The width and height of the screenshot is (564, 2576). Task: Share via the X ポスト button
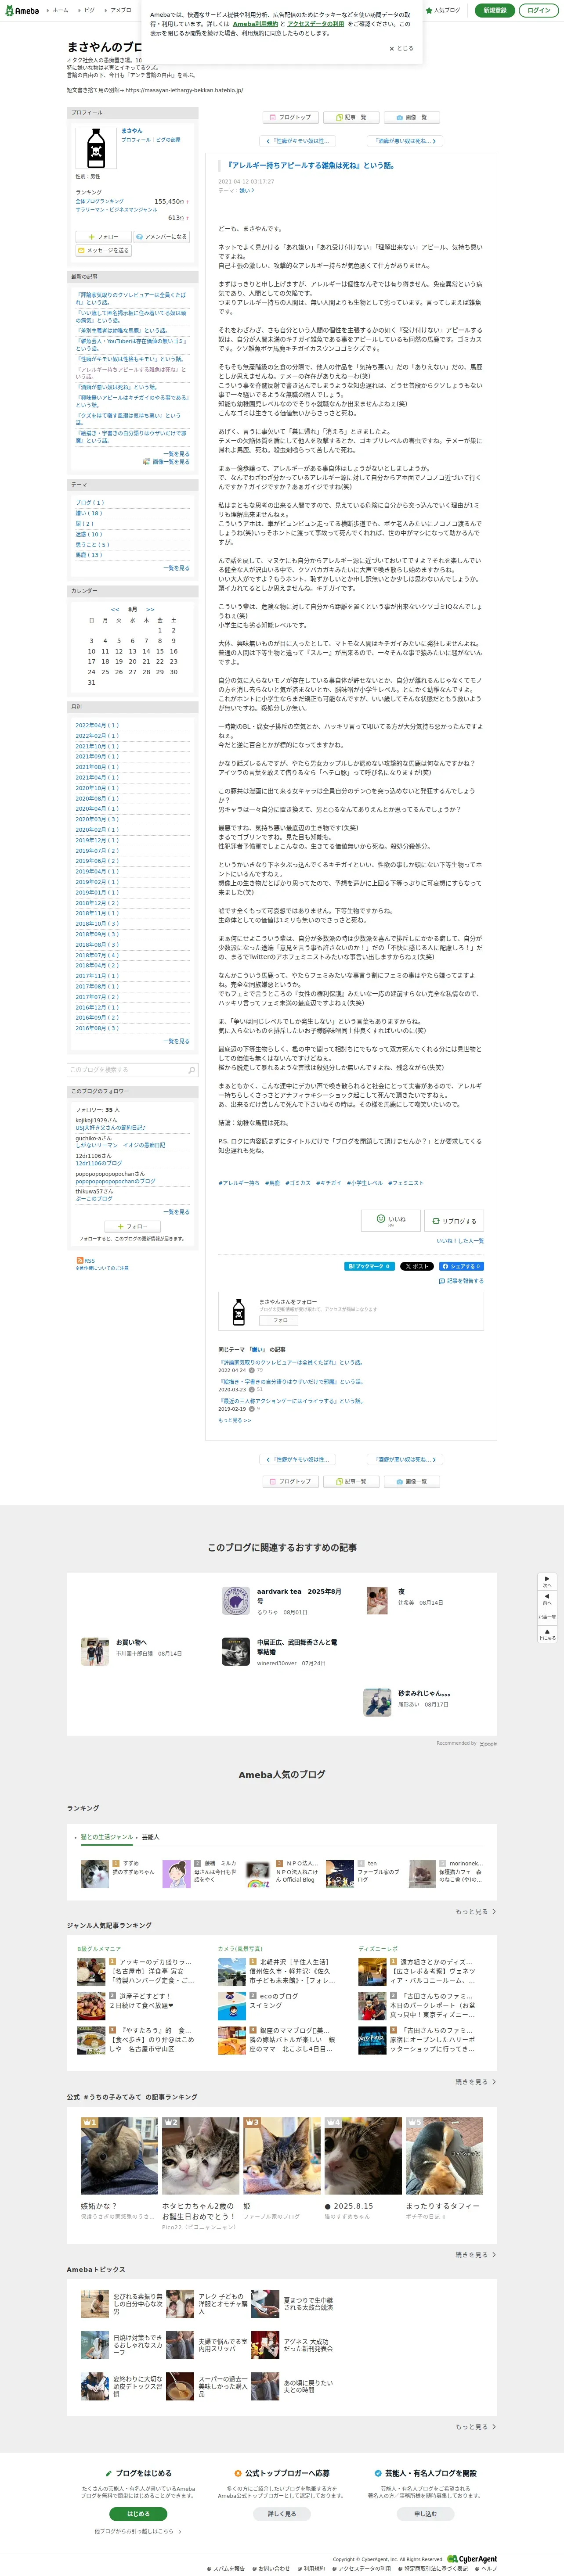coord(417,1266)
